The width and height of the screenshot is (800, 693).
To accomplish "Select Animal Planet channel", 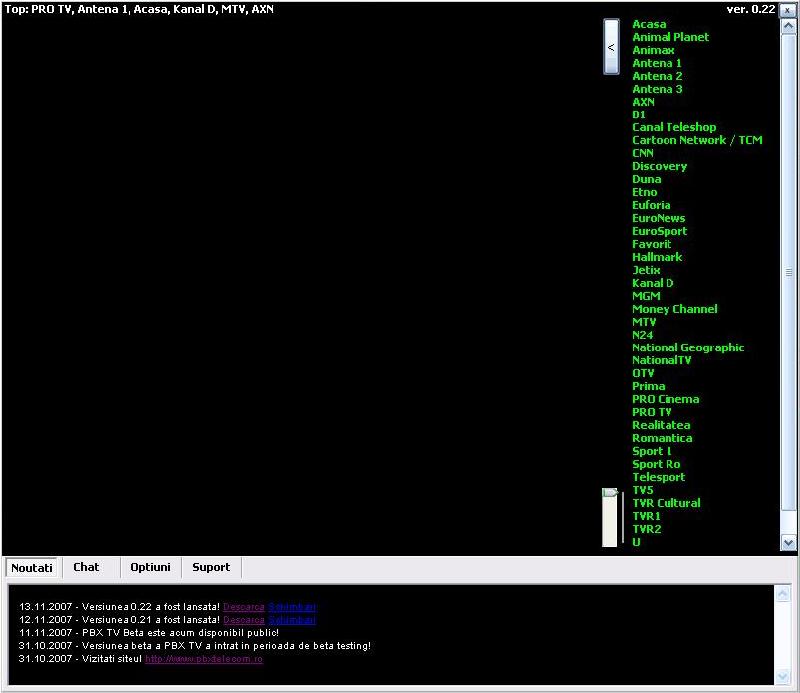I will (x=670, y=37).
